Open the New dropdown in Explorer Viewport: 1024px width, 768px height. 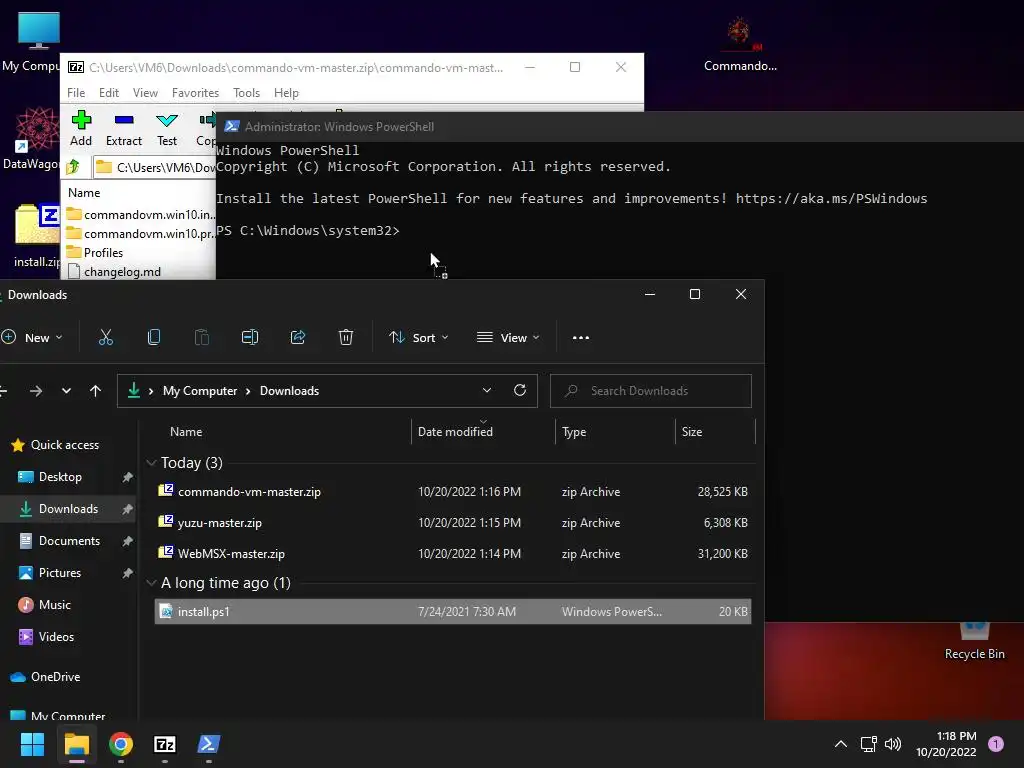[x=33, y=338]
